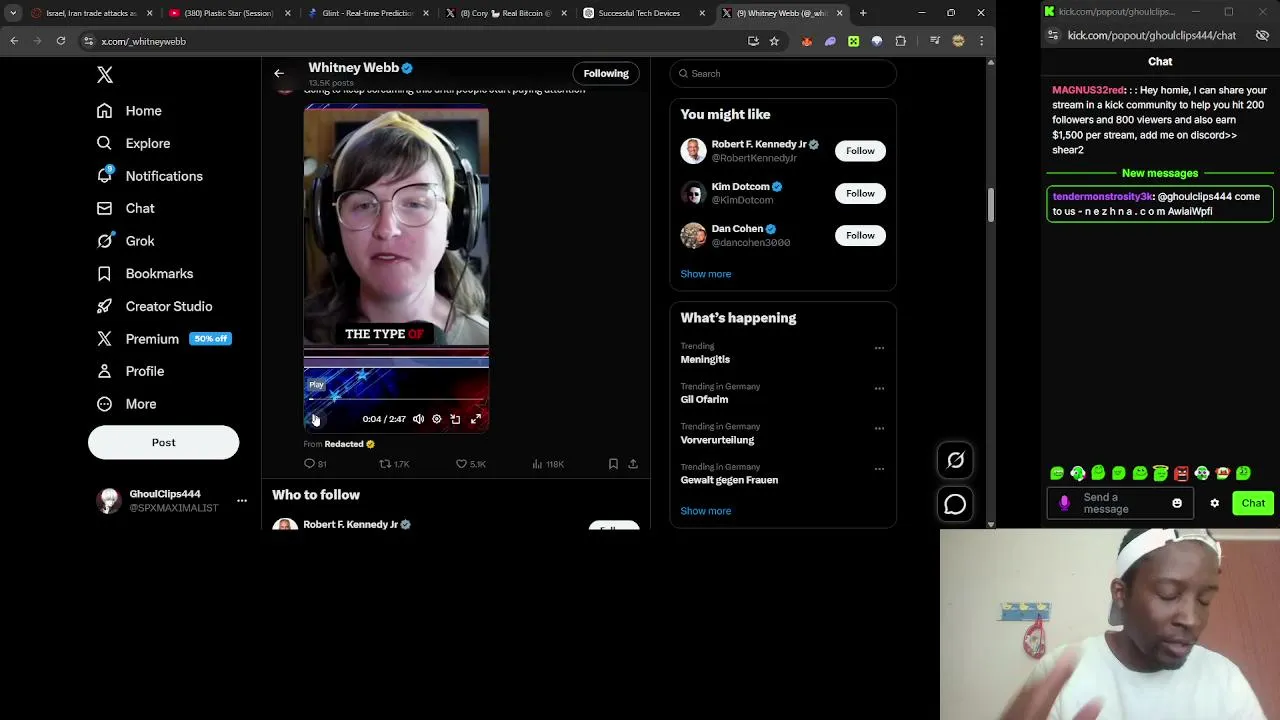Screen dimensions: 1280x720
Task: Open the emoji picker in Kick chat
Action: (1177, 503)
